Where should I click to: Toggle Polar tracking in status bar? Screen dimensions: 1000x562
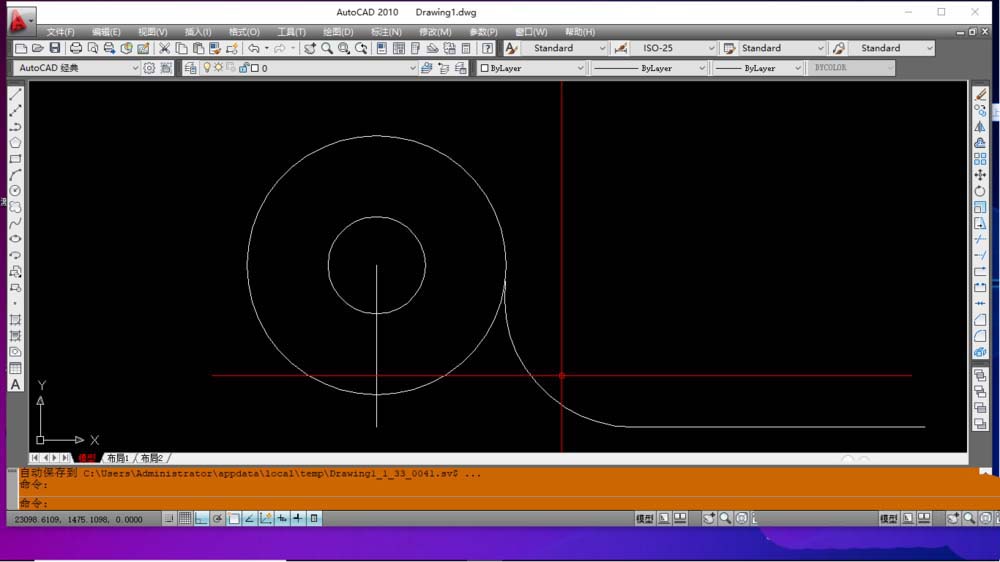coord(217,519)
